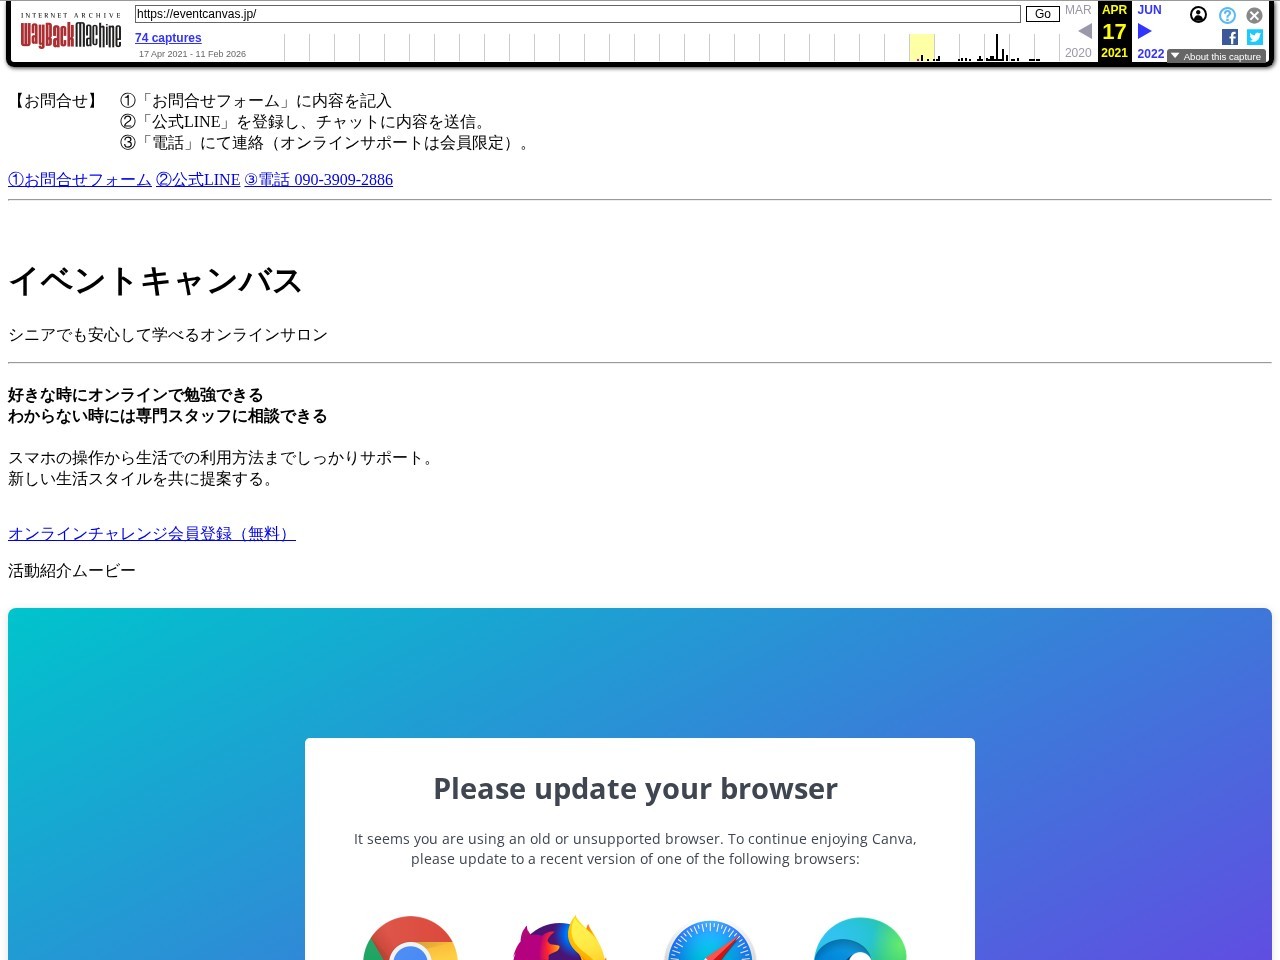The height and width of the screenshot is (960, 1280).
Task: Click the Chrome browser icon
Action: pyautogui.click(x=410, y=940)
